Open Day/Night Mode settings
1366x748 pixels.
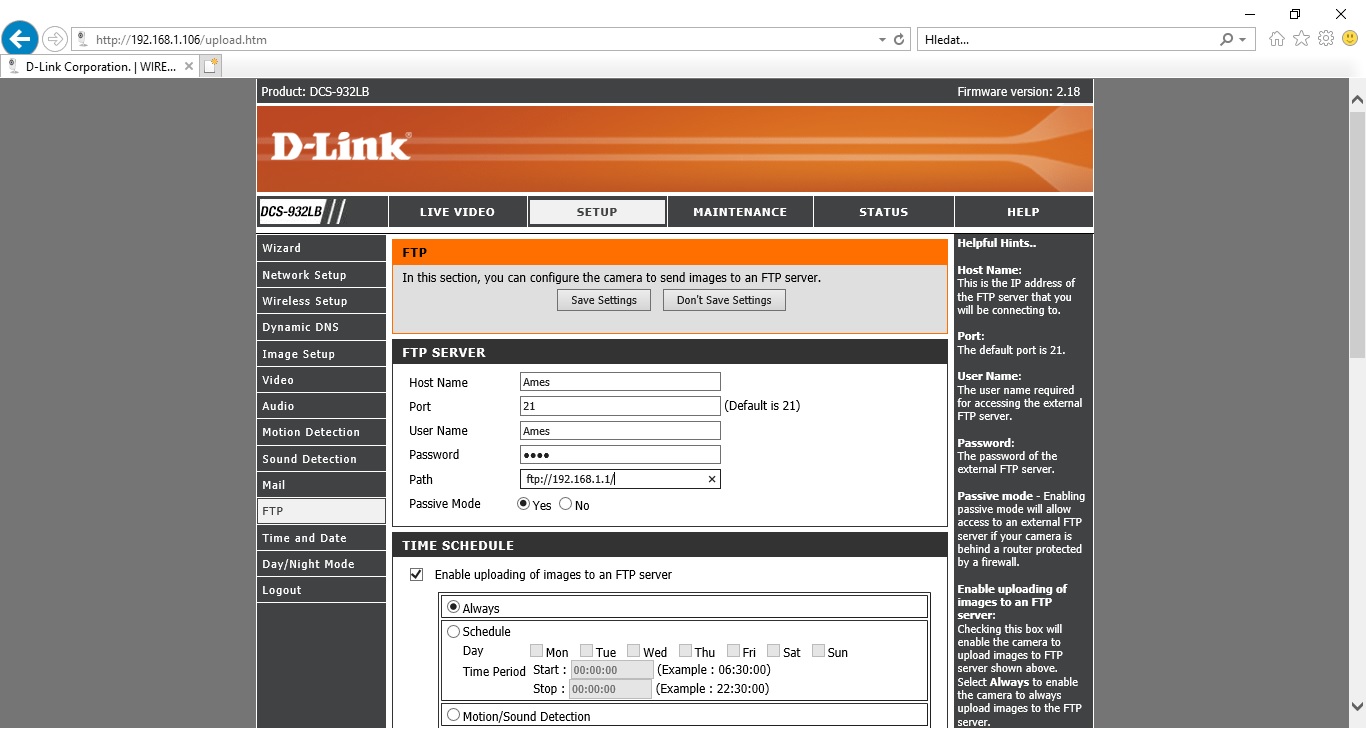321,564
